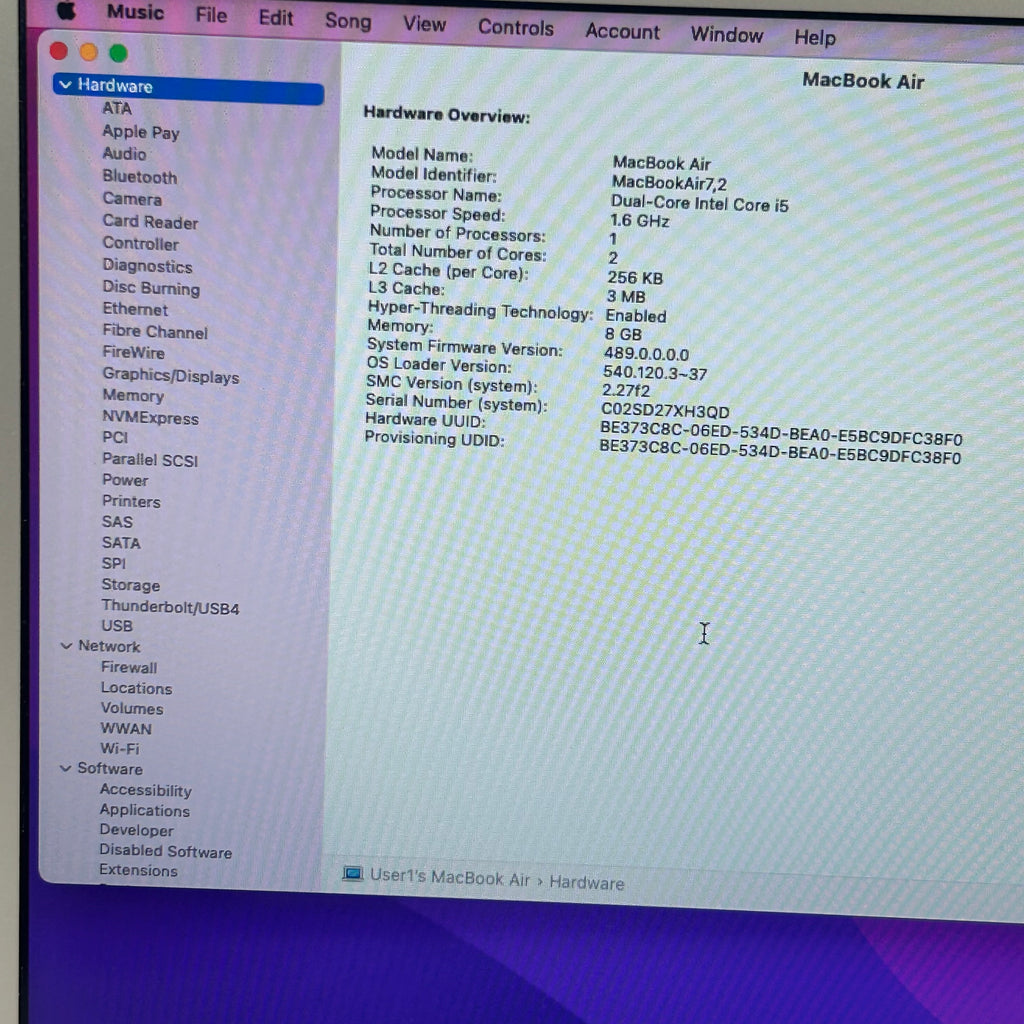Close the System Information window

[x=59, y=51]
